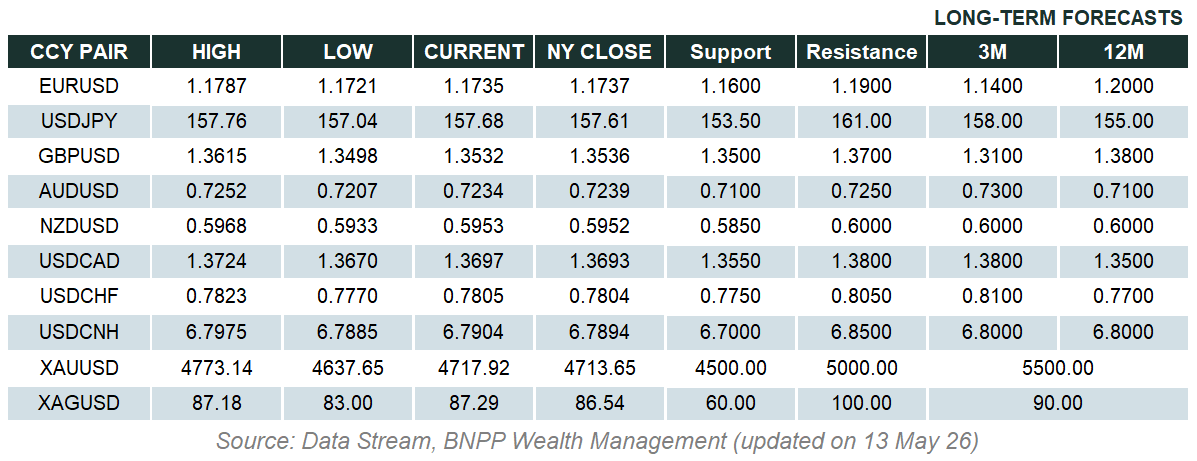
Task: Click the LONG-TERM FORECASTS heading
Action: [1058, 18]
